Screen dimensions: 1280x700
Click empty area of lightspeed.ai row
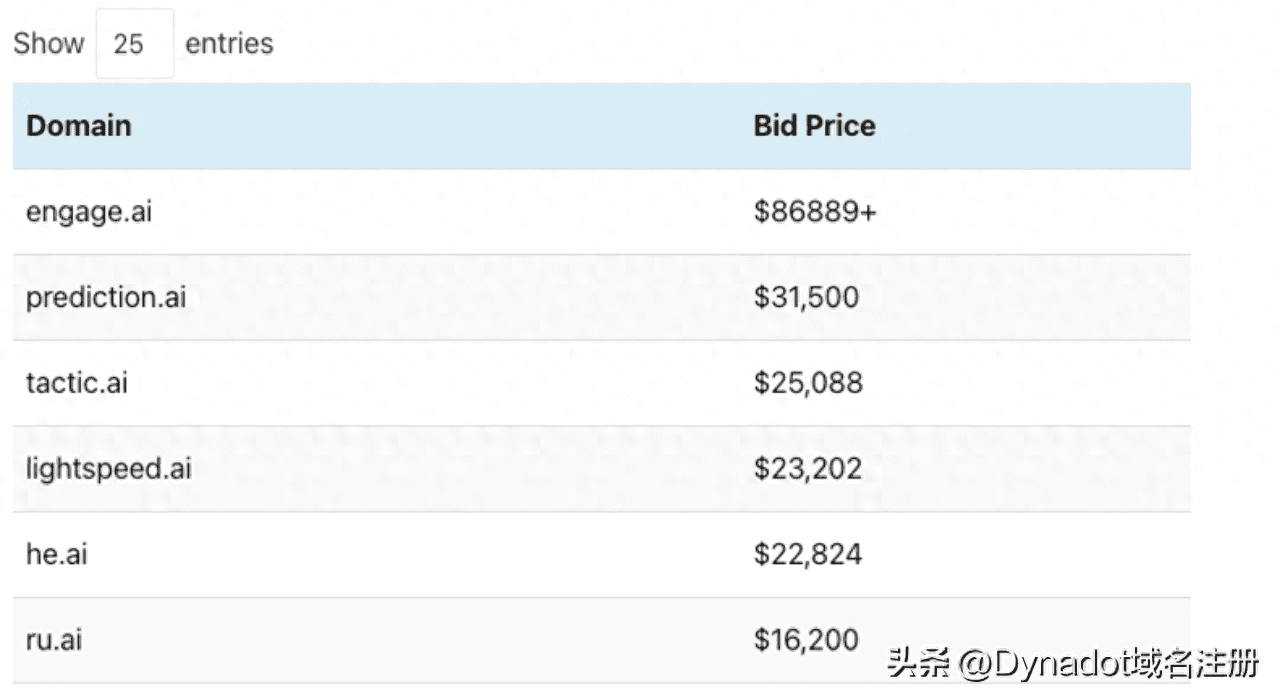[450, 469]
